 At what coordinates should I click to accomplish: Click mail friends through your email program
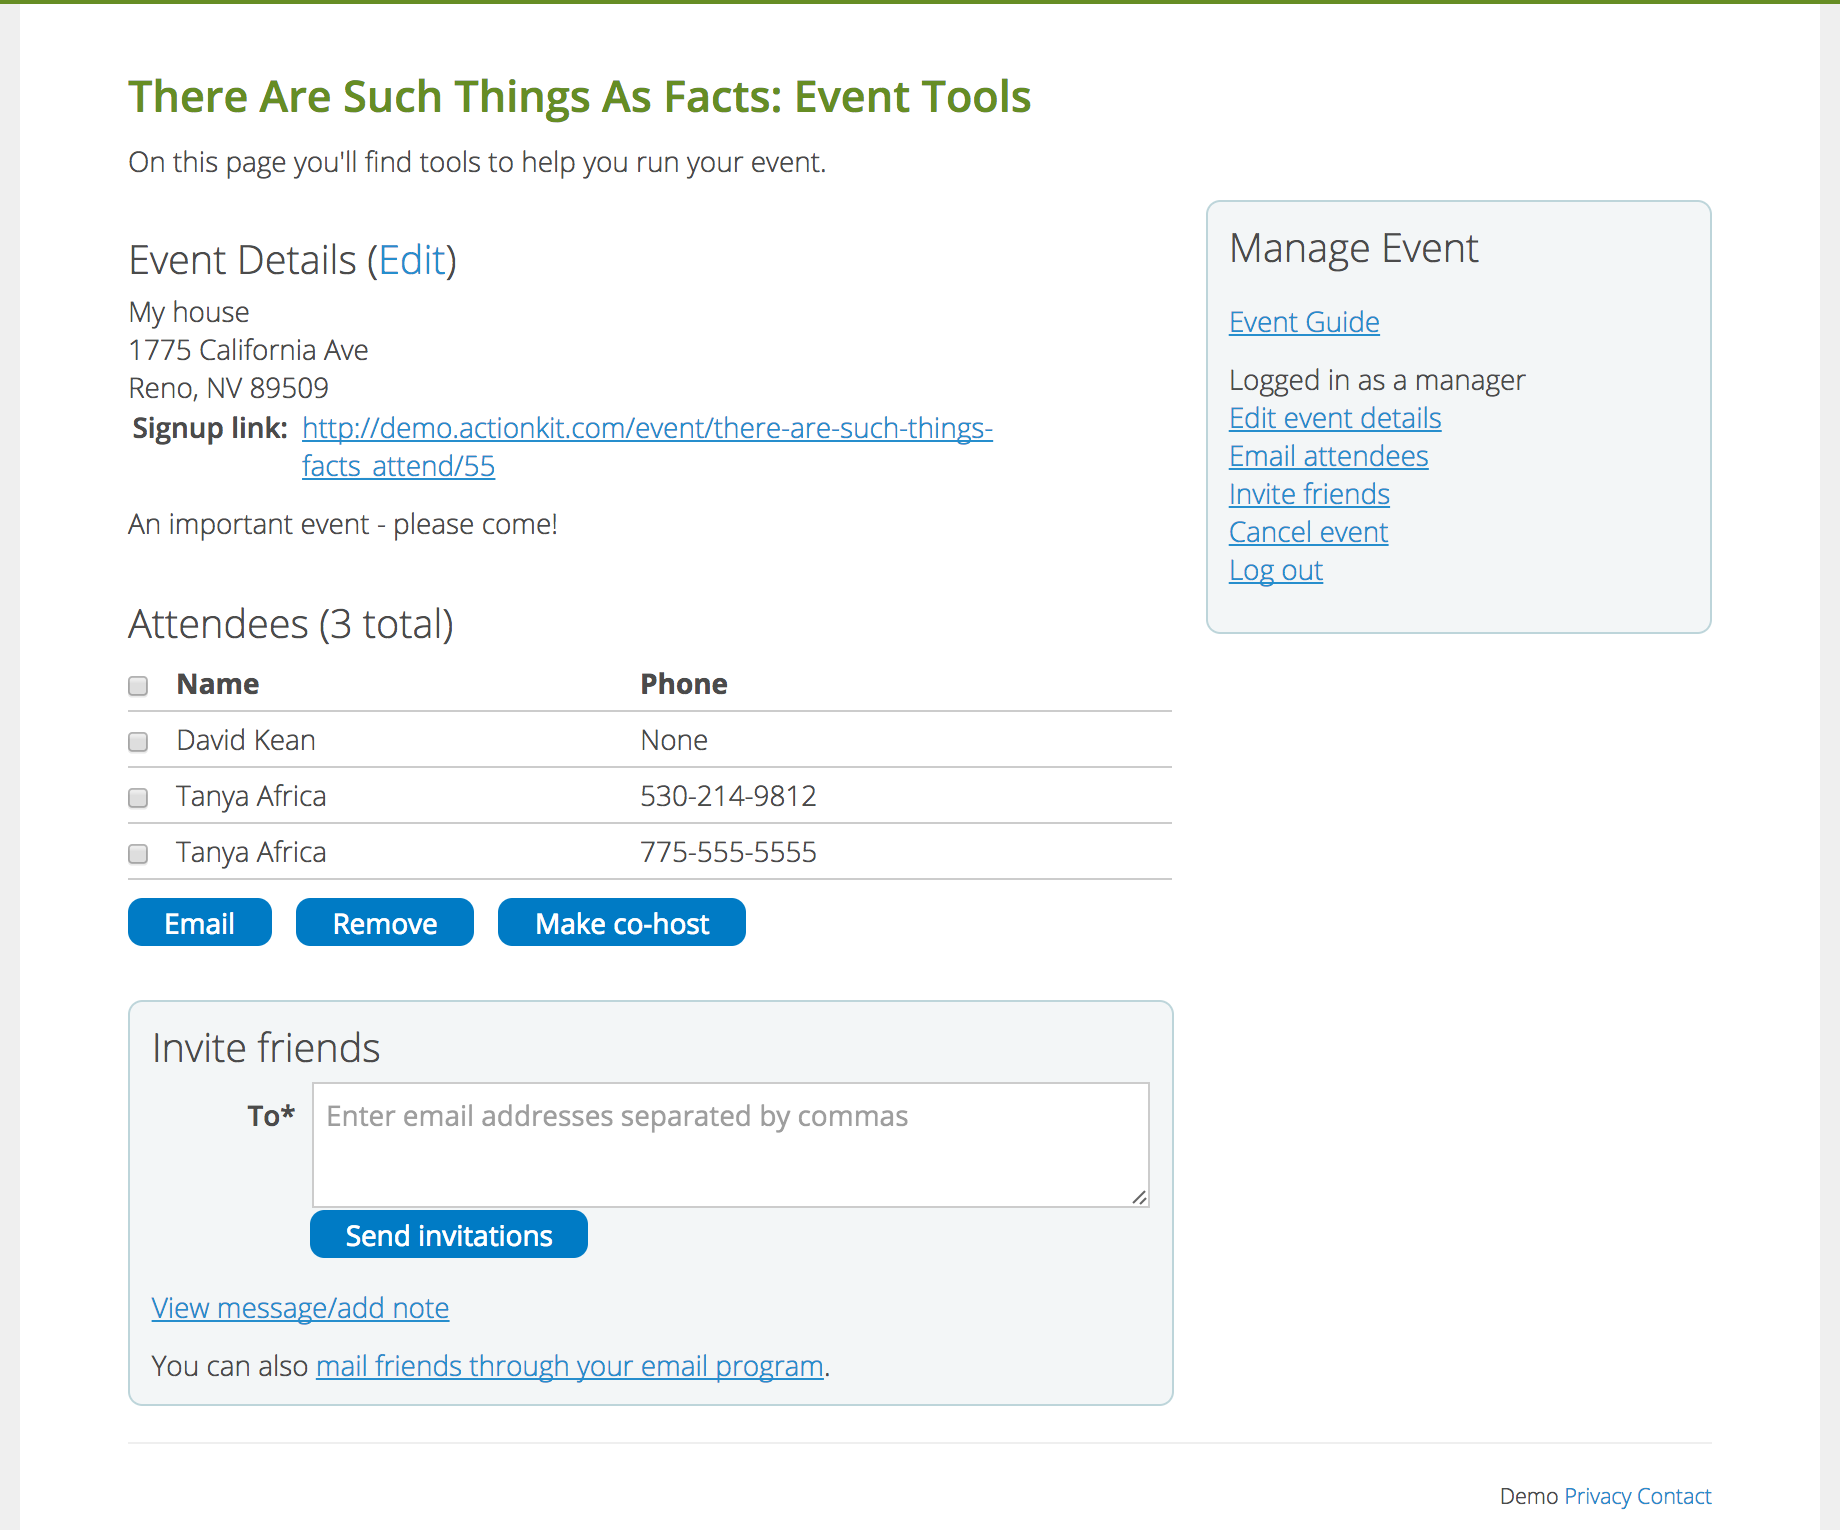tap(570, 1366)
